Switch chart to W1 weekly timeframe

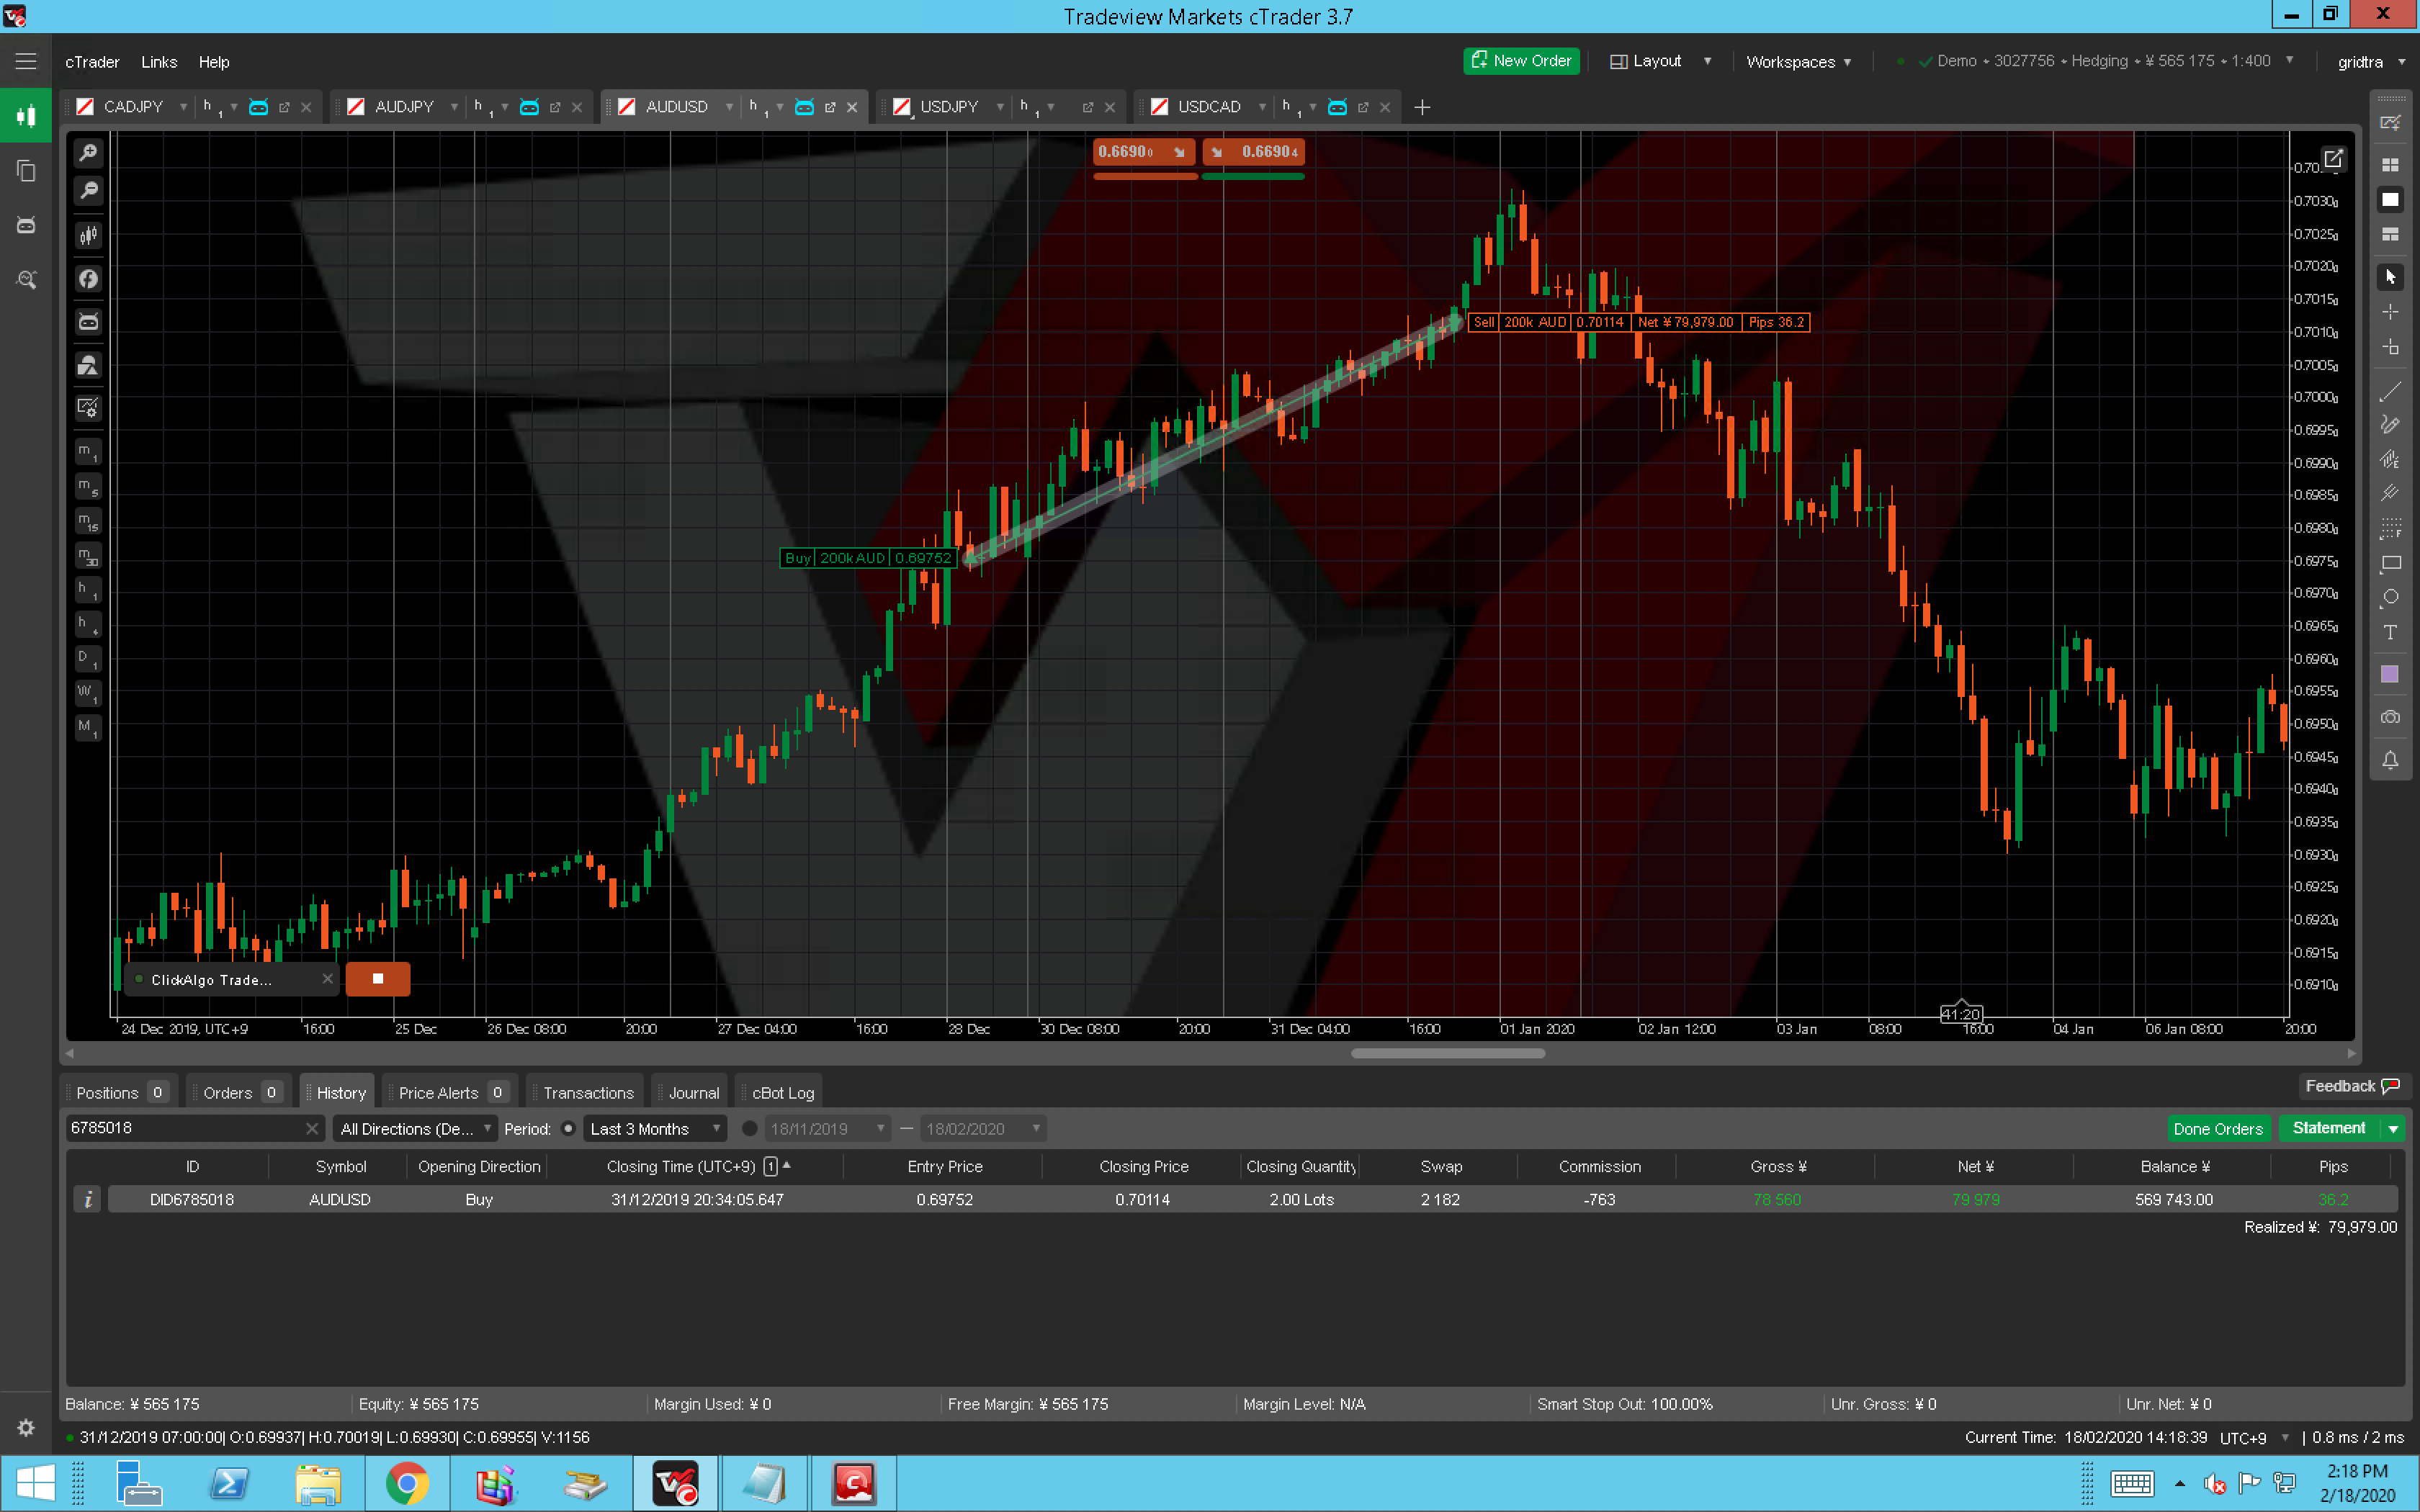88,693
